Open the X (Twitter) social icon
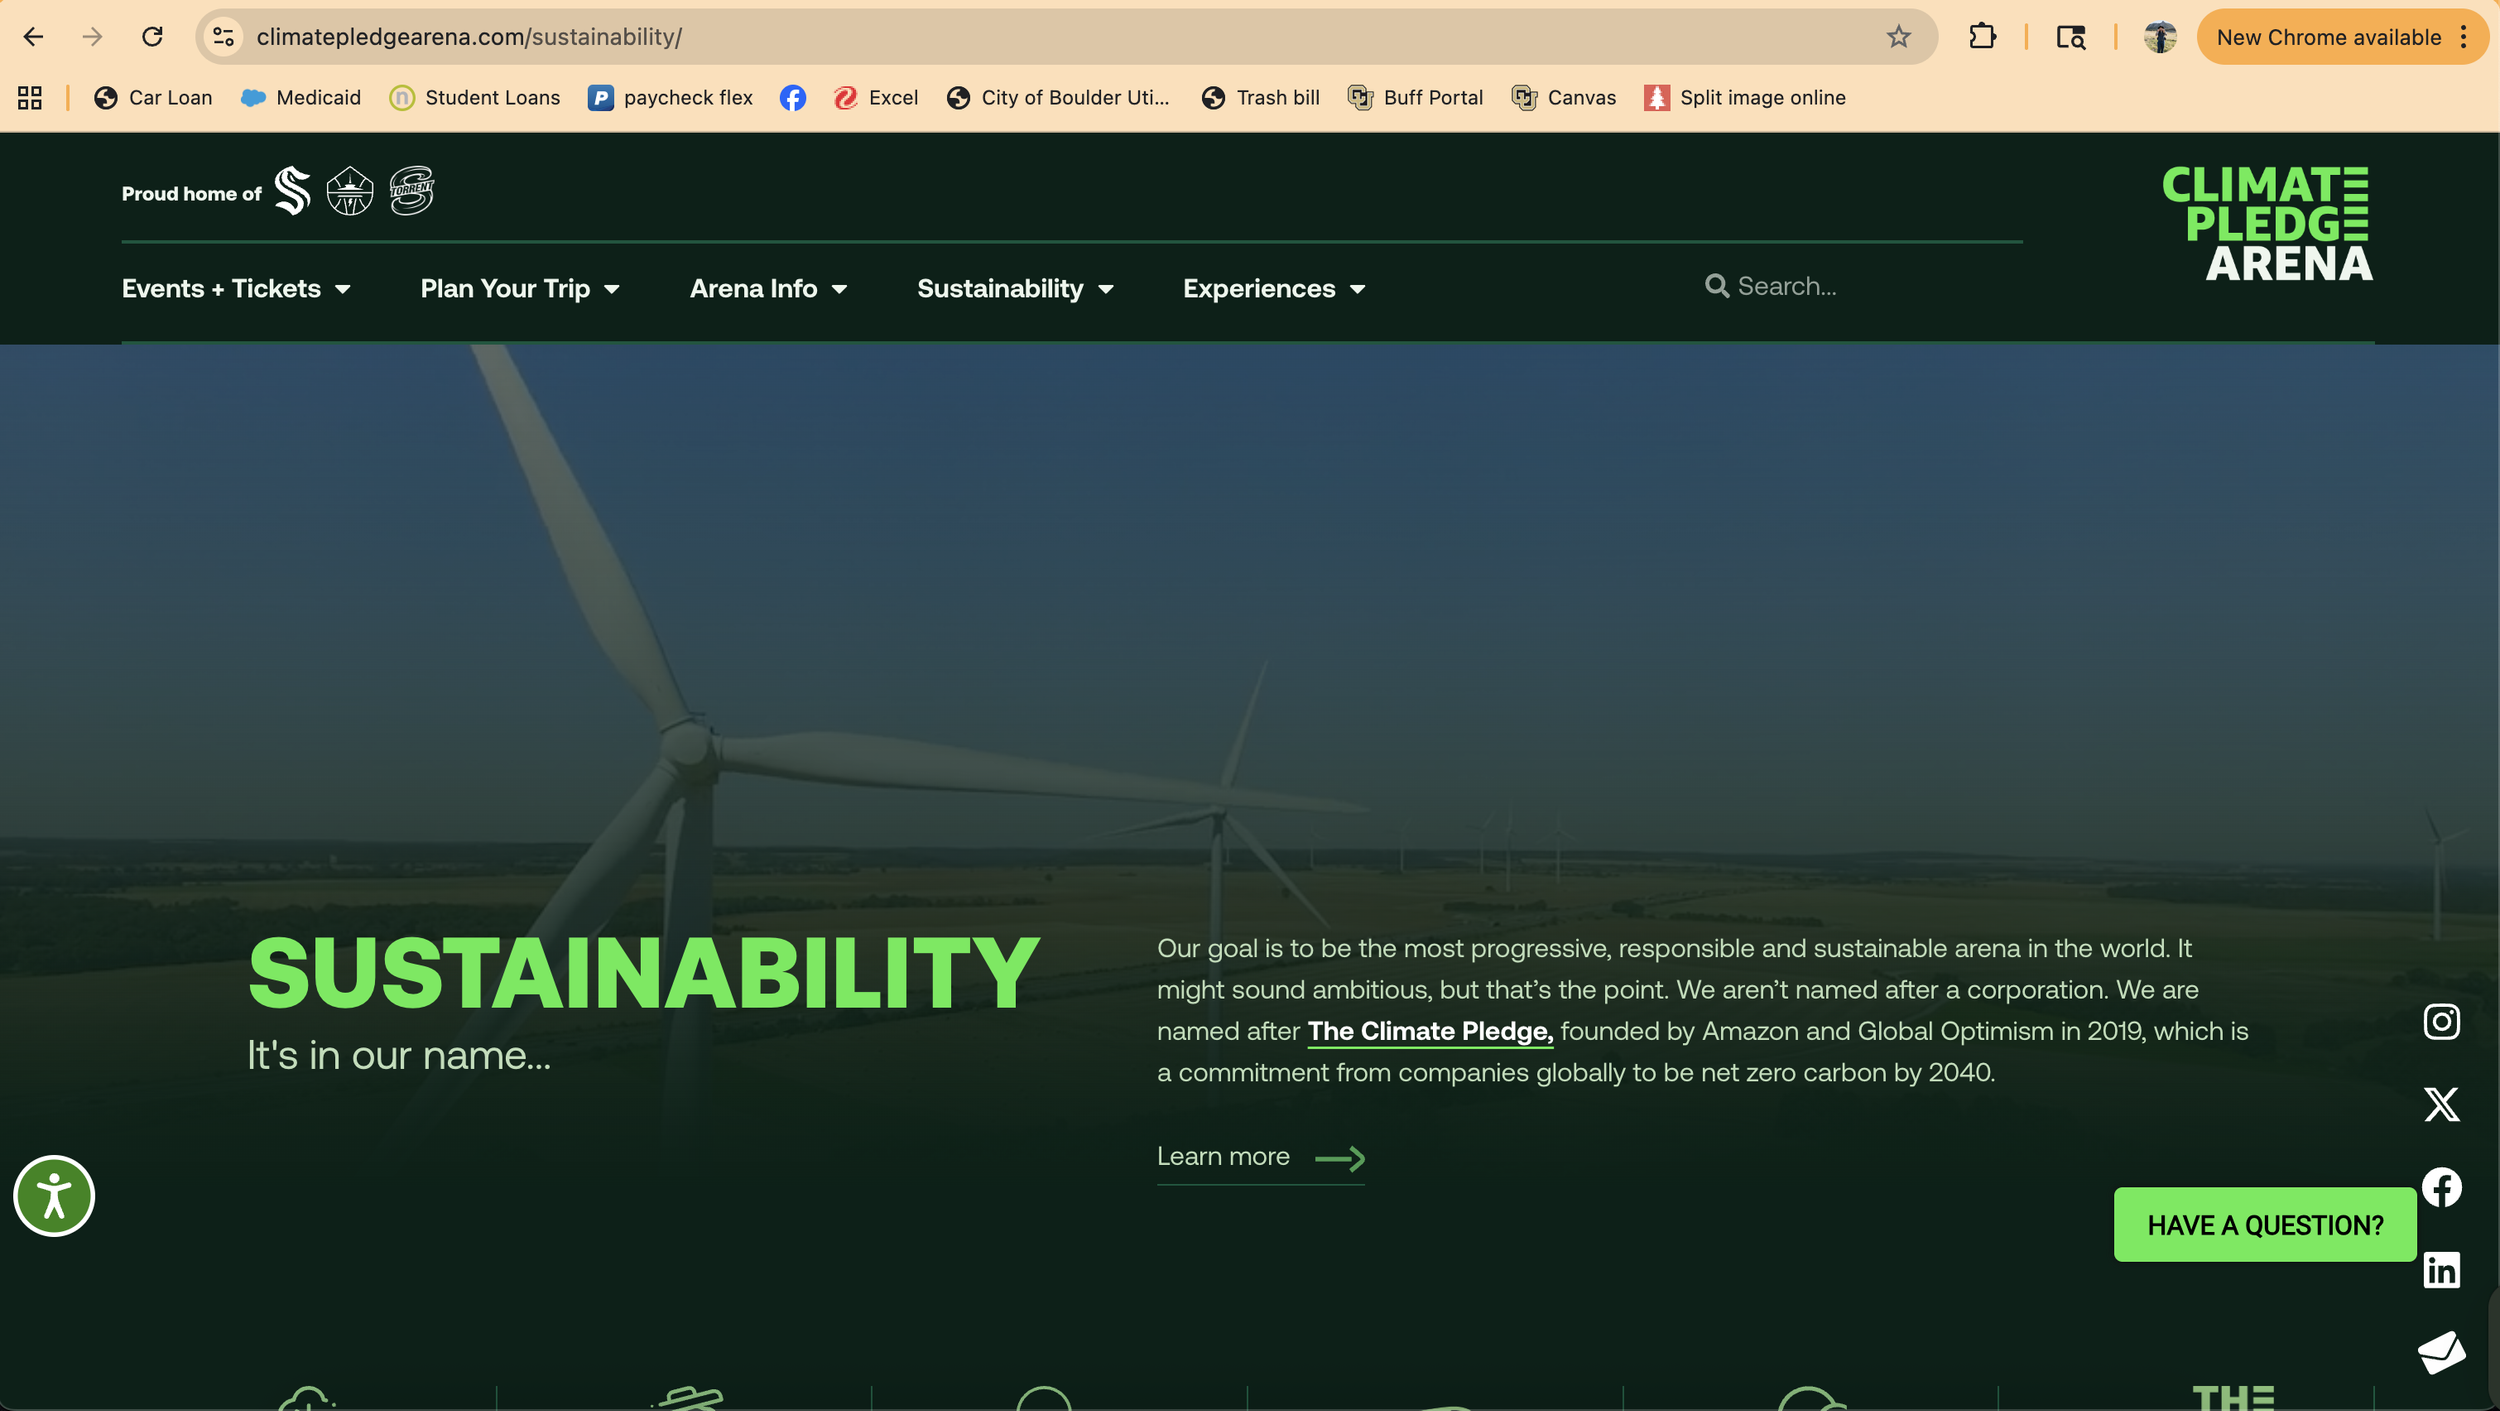The width and height of the screenshot is (2500, 1411). (2441, 1104)
